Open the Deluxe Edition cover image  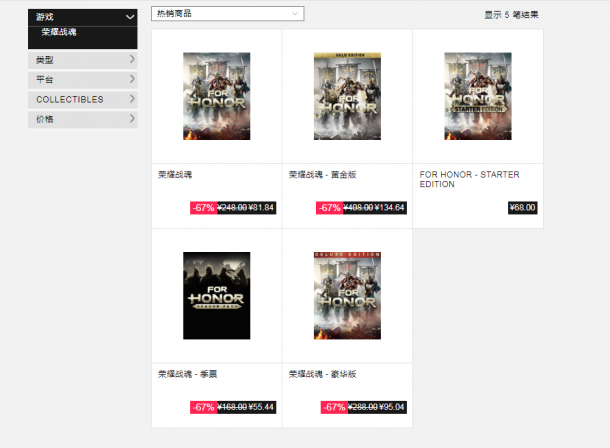[x=347, y=296]
